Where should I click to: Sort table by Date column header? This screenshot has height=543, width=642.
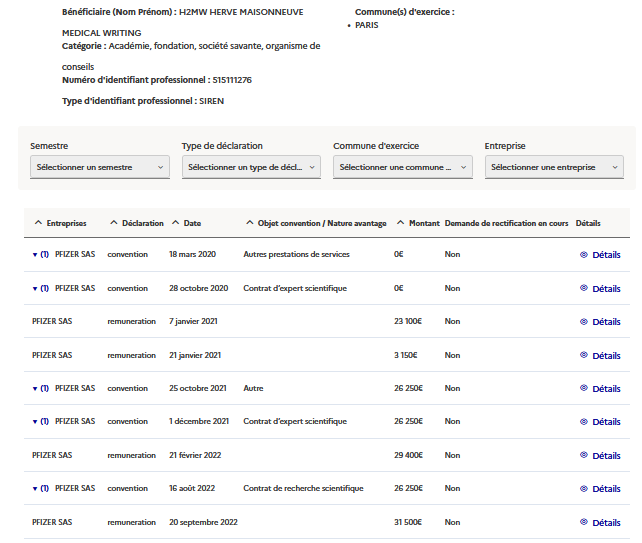click(186, 223)
